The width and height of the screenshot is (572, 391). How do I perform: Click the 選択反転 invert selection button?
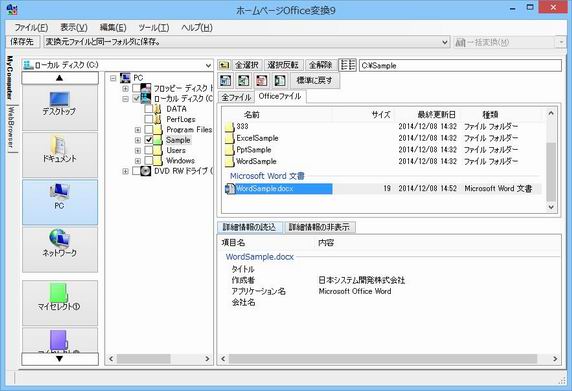tap(283, 65)
